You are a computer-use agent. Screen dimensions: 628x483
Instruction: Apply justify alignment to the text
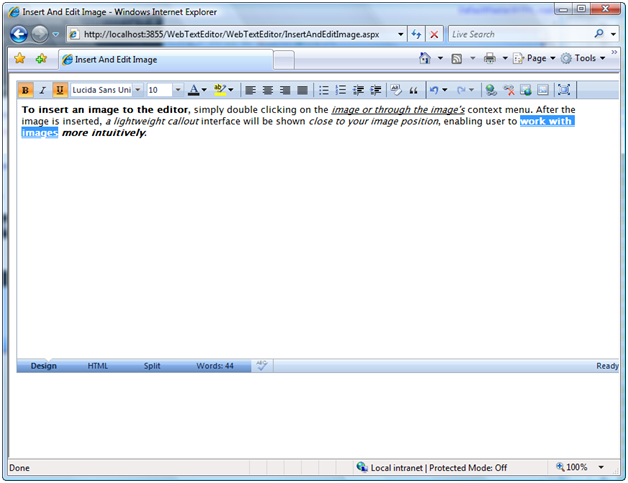coord(301,90)
